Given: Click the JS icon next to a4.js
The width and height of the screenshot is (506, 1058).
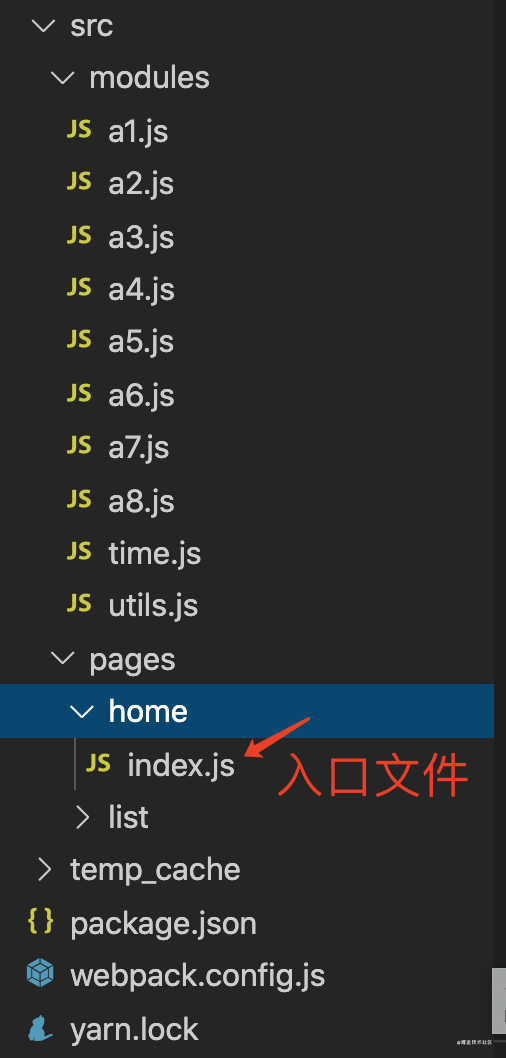Looking at the screenshot, I should [79, 287].
